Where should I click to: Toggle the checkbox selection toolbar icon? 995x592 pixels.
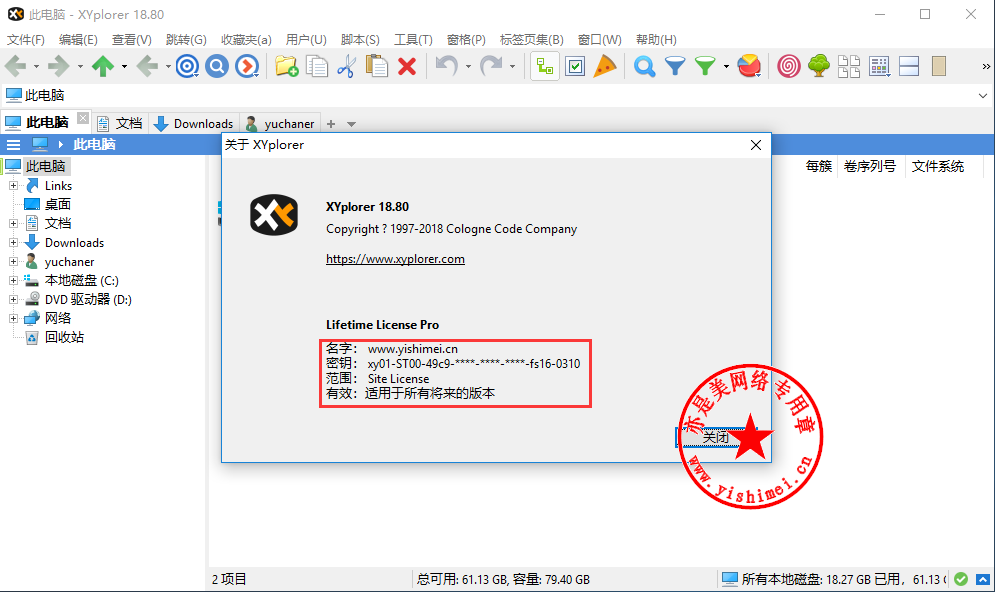(575, 66)
